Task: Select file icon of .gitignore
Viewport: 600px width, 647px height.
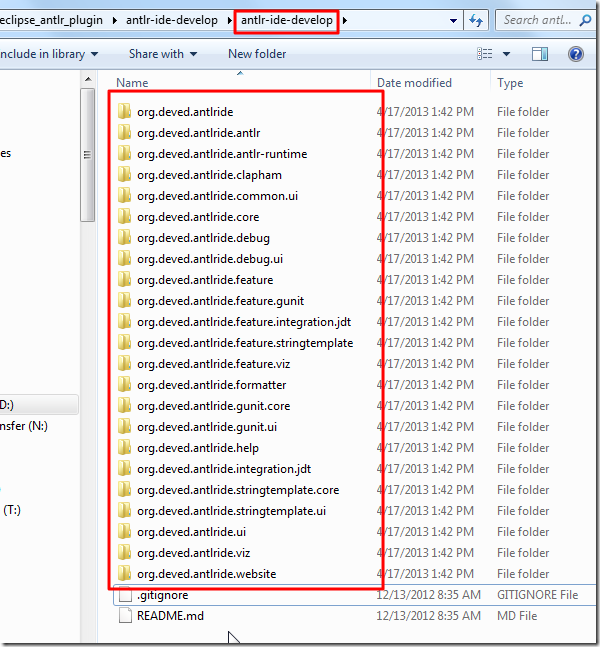Action: tap(125, 595)
